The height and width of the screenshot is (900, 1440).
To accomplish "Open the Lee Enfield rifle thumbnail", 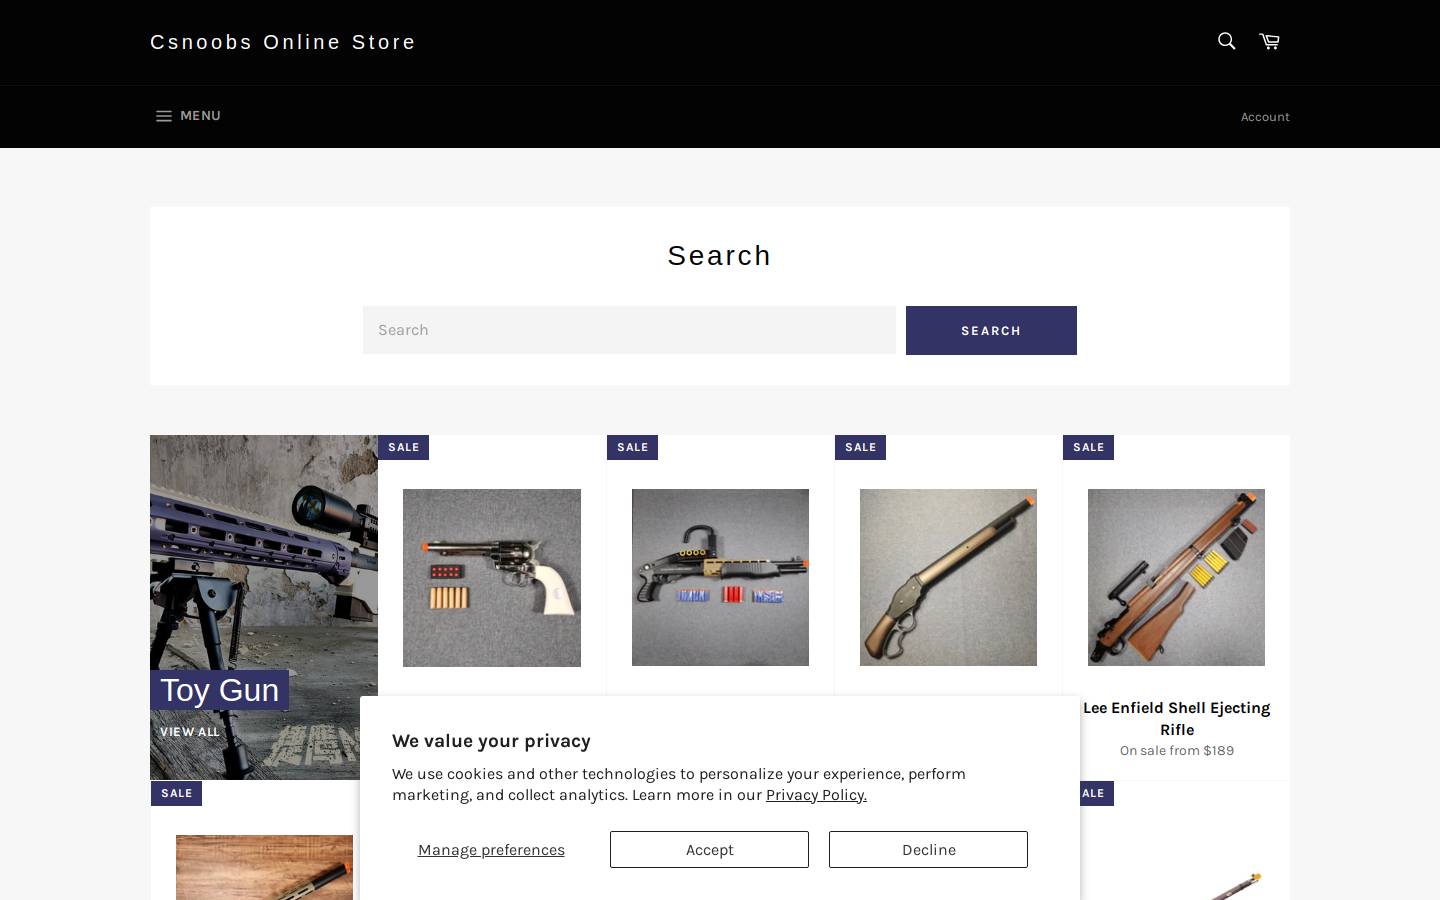I will point(1176,577).
